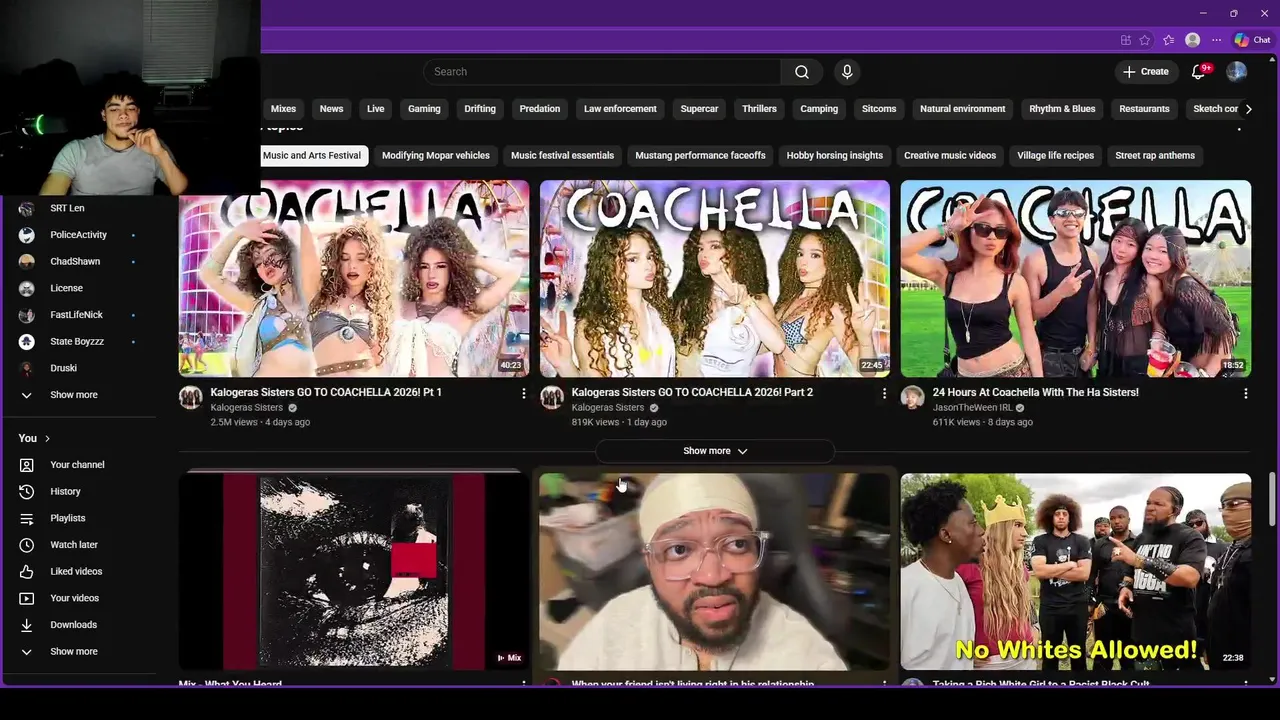The image size is (1280, 720).
Task: Click the page vertical scrollbar thumb
Action: [x=1272, y=497]
